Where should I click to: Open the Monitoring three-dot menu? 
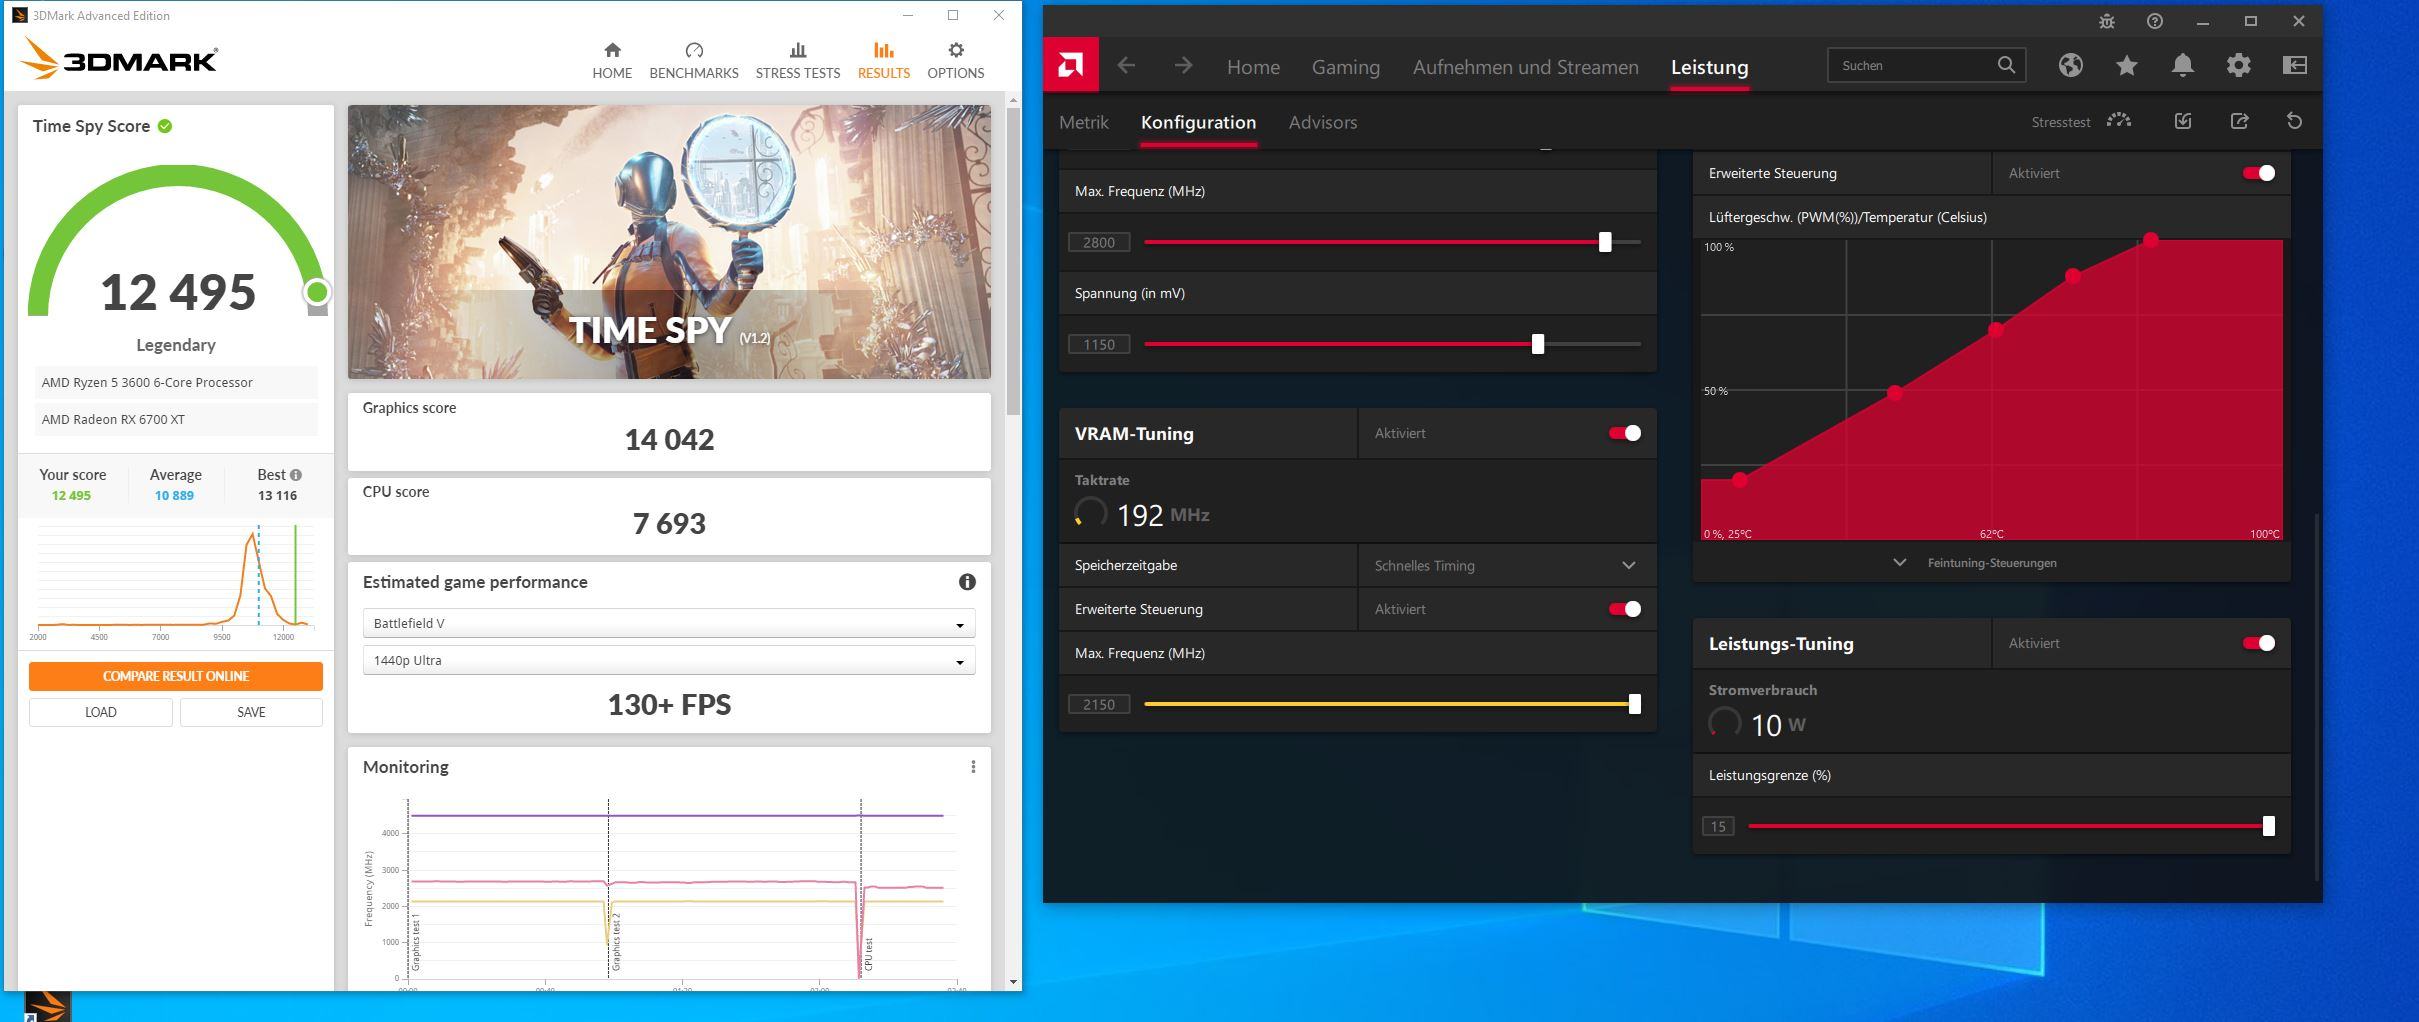pyautogui.click(x=973, y=767)
